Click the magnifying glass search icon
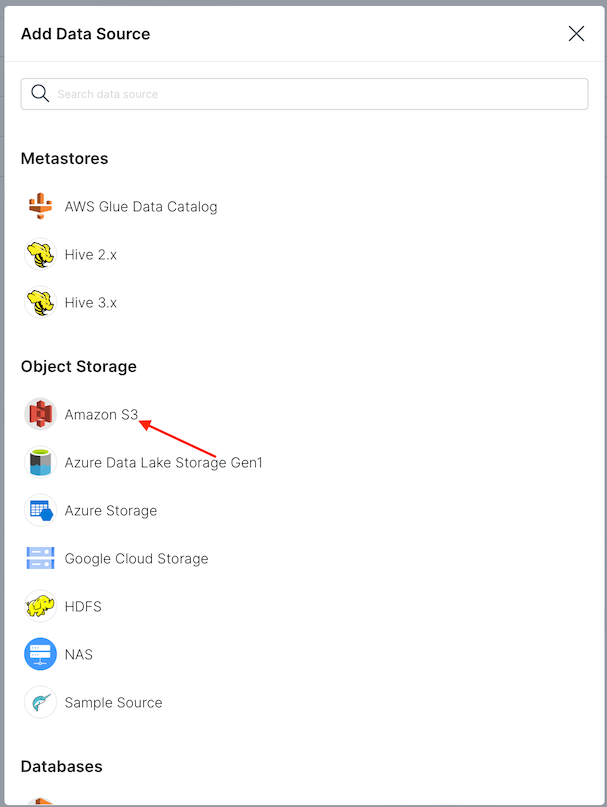This screenshot has height=807, width=607. coord(40,94)
